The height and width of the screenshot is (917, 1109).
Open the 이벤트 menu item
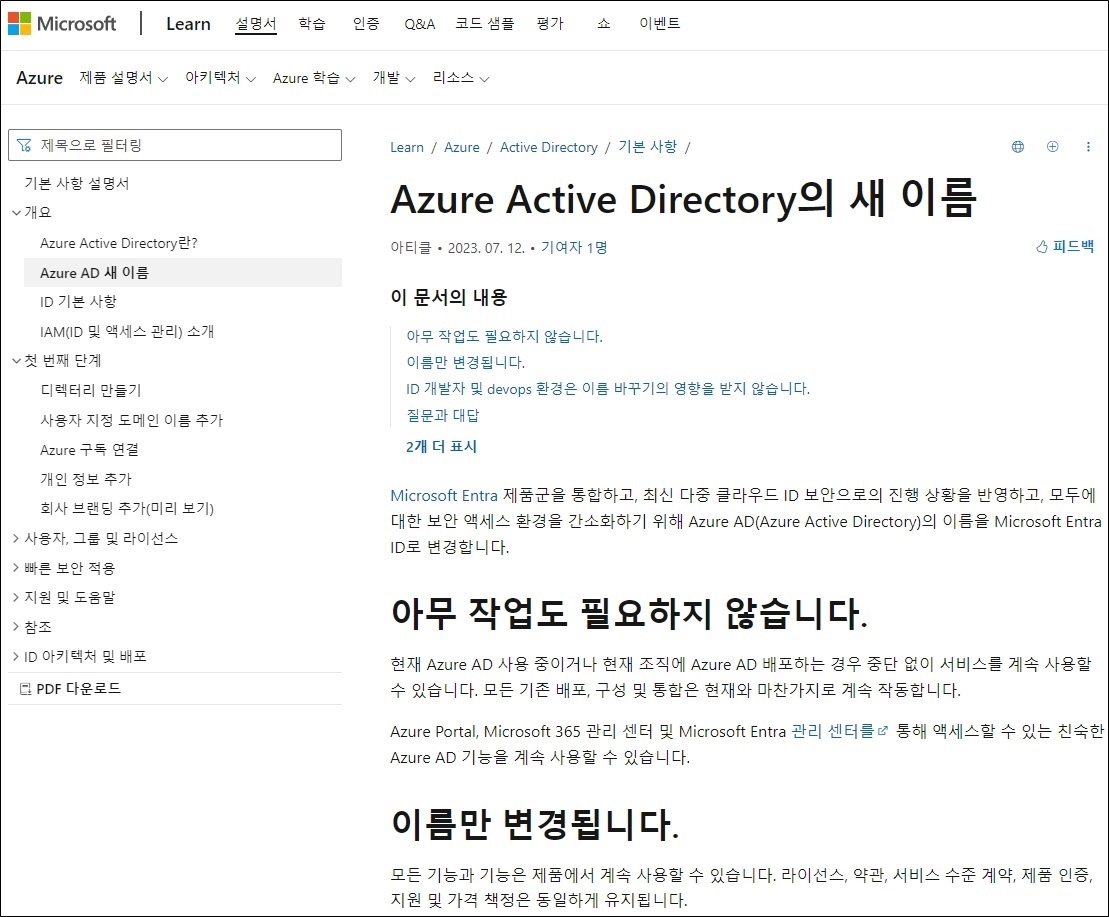(659, 23)
